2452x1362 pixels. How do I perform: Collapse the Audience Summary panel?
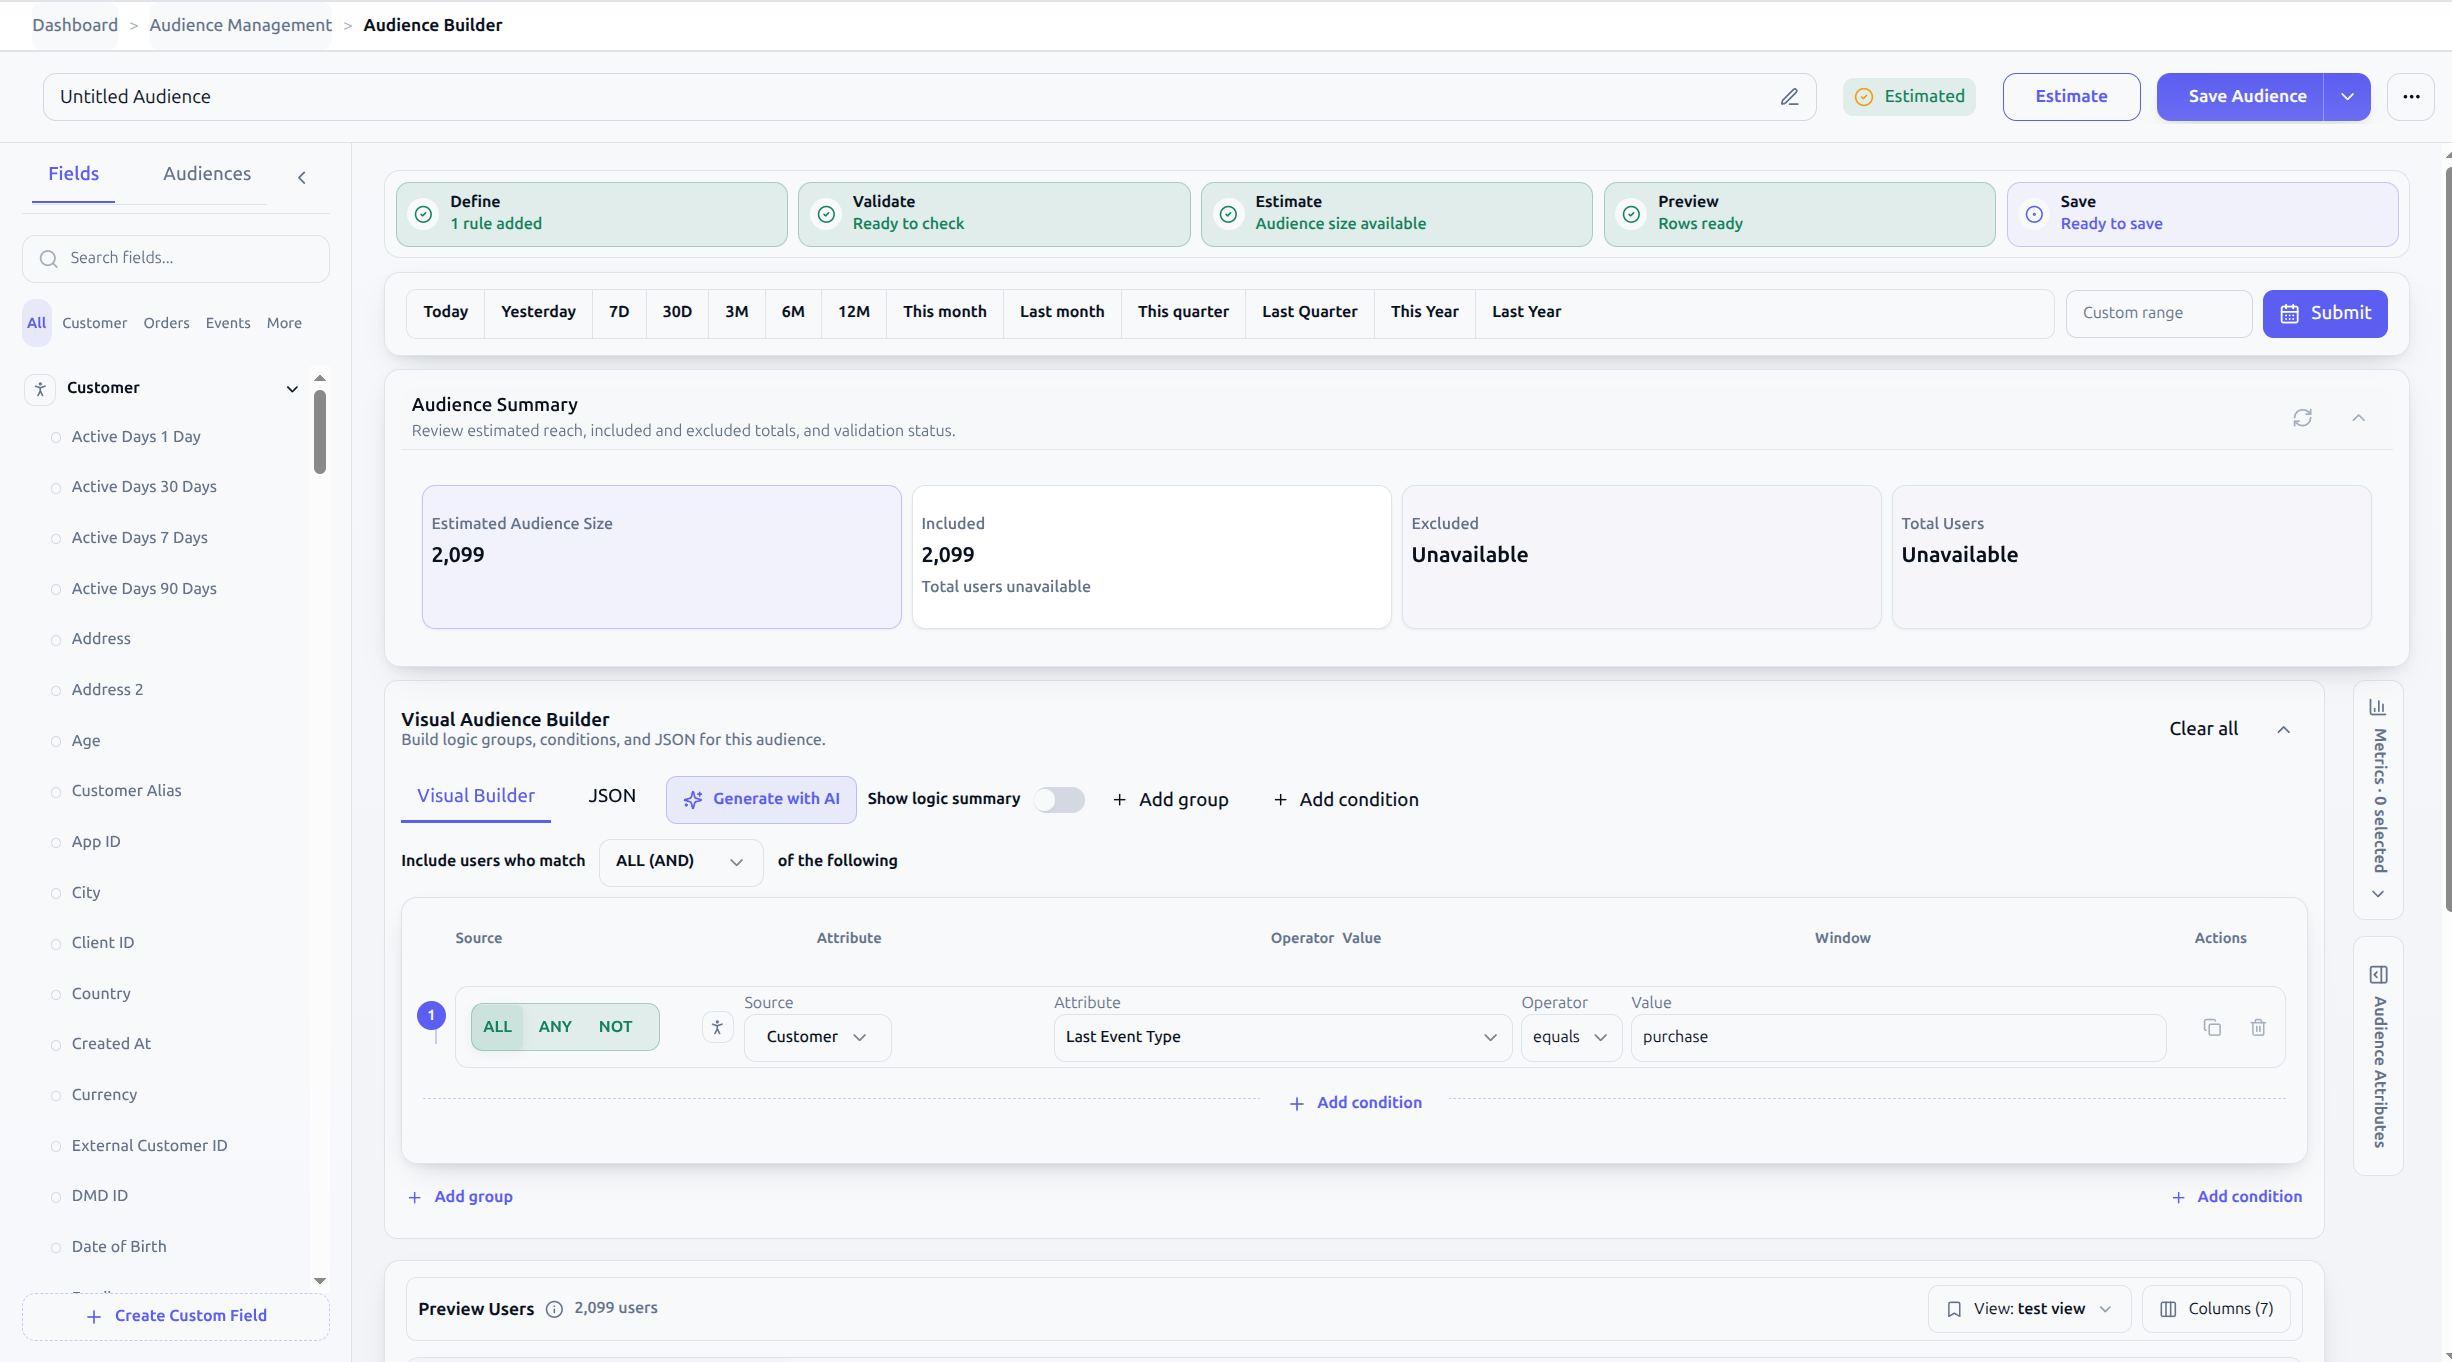coord(2358,418)
